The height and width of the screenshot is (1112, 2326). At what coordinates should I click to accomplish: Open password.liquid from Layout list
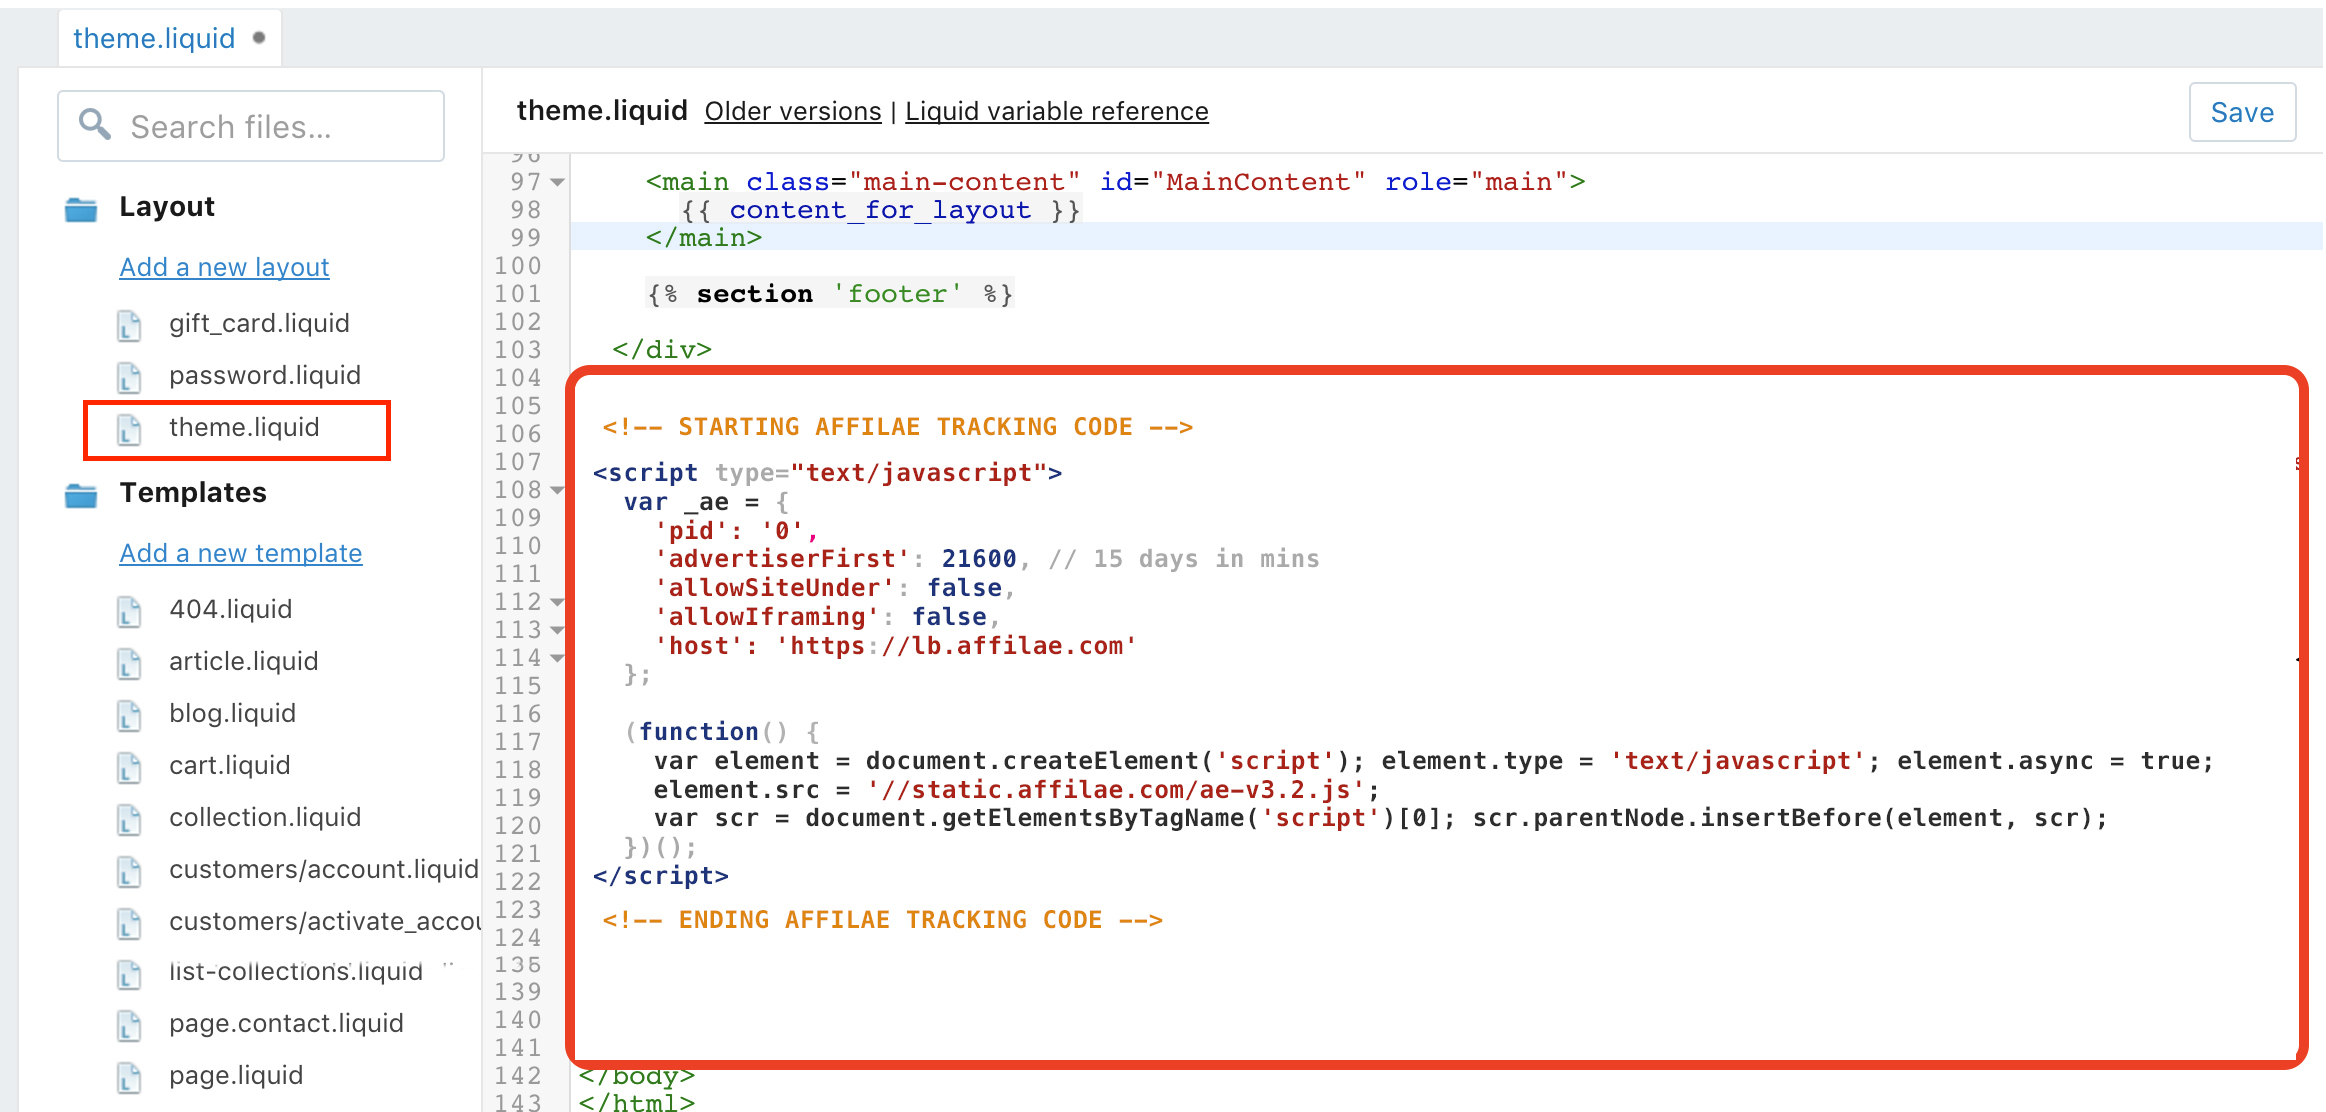click(x=265, y=375)
